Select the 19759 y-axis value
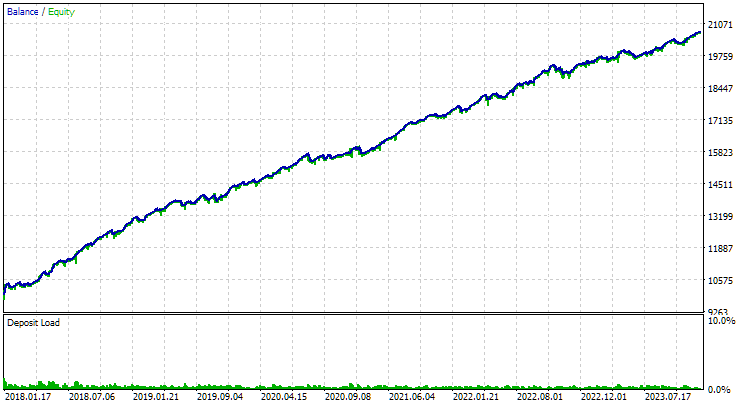The height and width of the screenshot is (405, 745). pyautogui.click(x=720, y=57)
